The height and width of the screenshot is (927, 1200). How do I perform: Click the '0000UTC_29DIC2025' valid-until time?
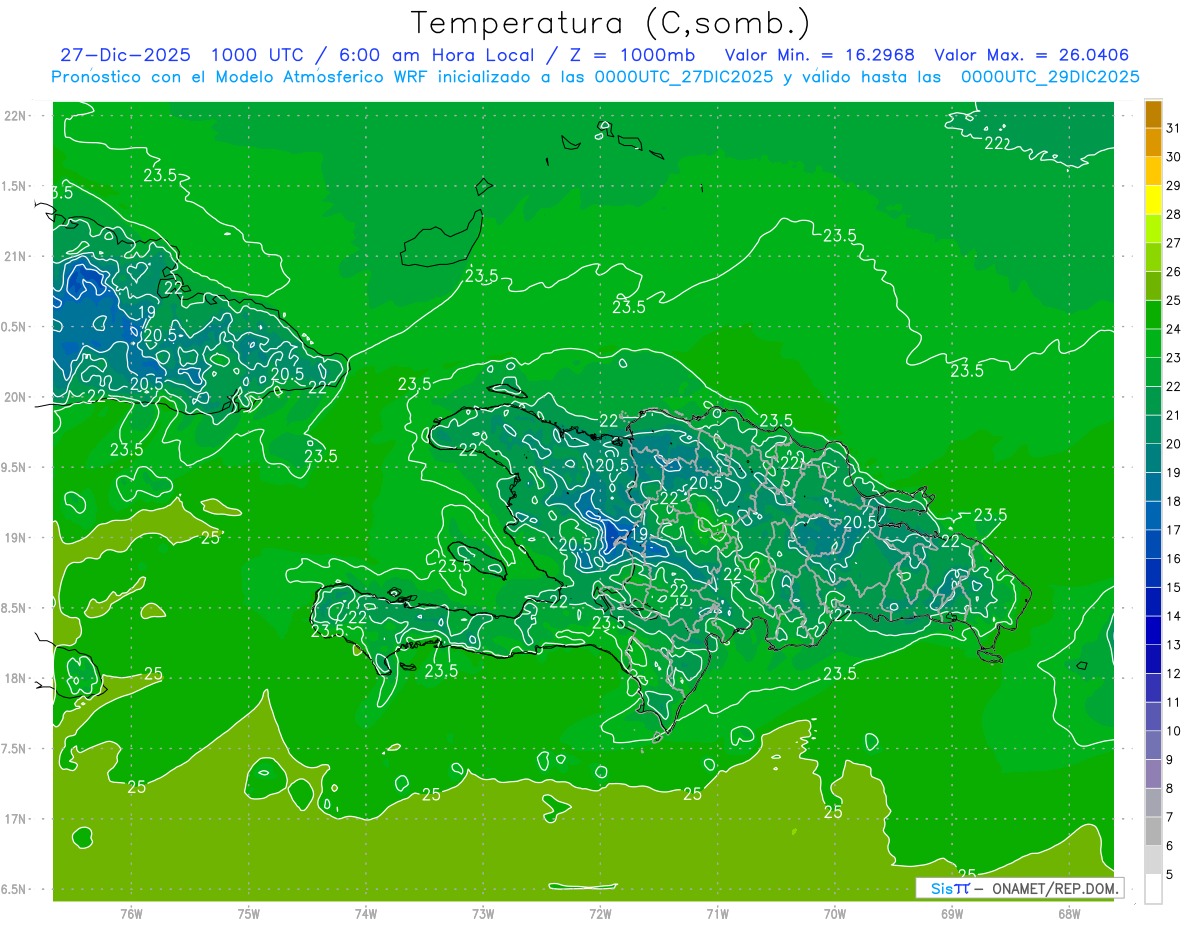1050,77
